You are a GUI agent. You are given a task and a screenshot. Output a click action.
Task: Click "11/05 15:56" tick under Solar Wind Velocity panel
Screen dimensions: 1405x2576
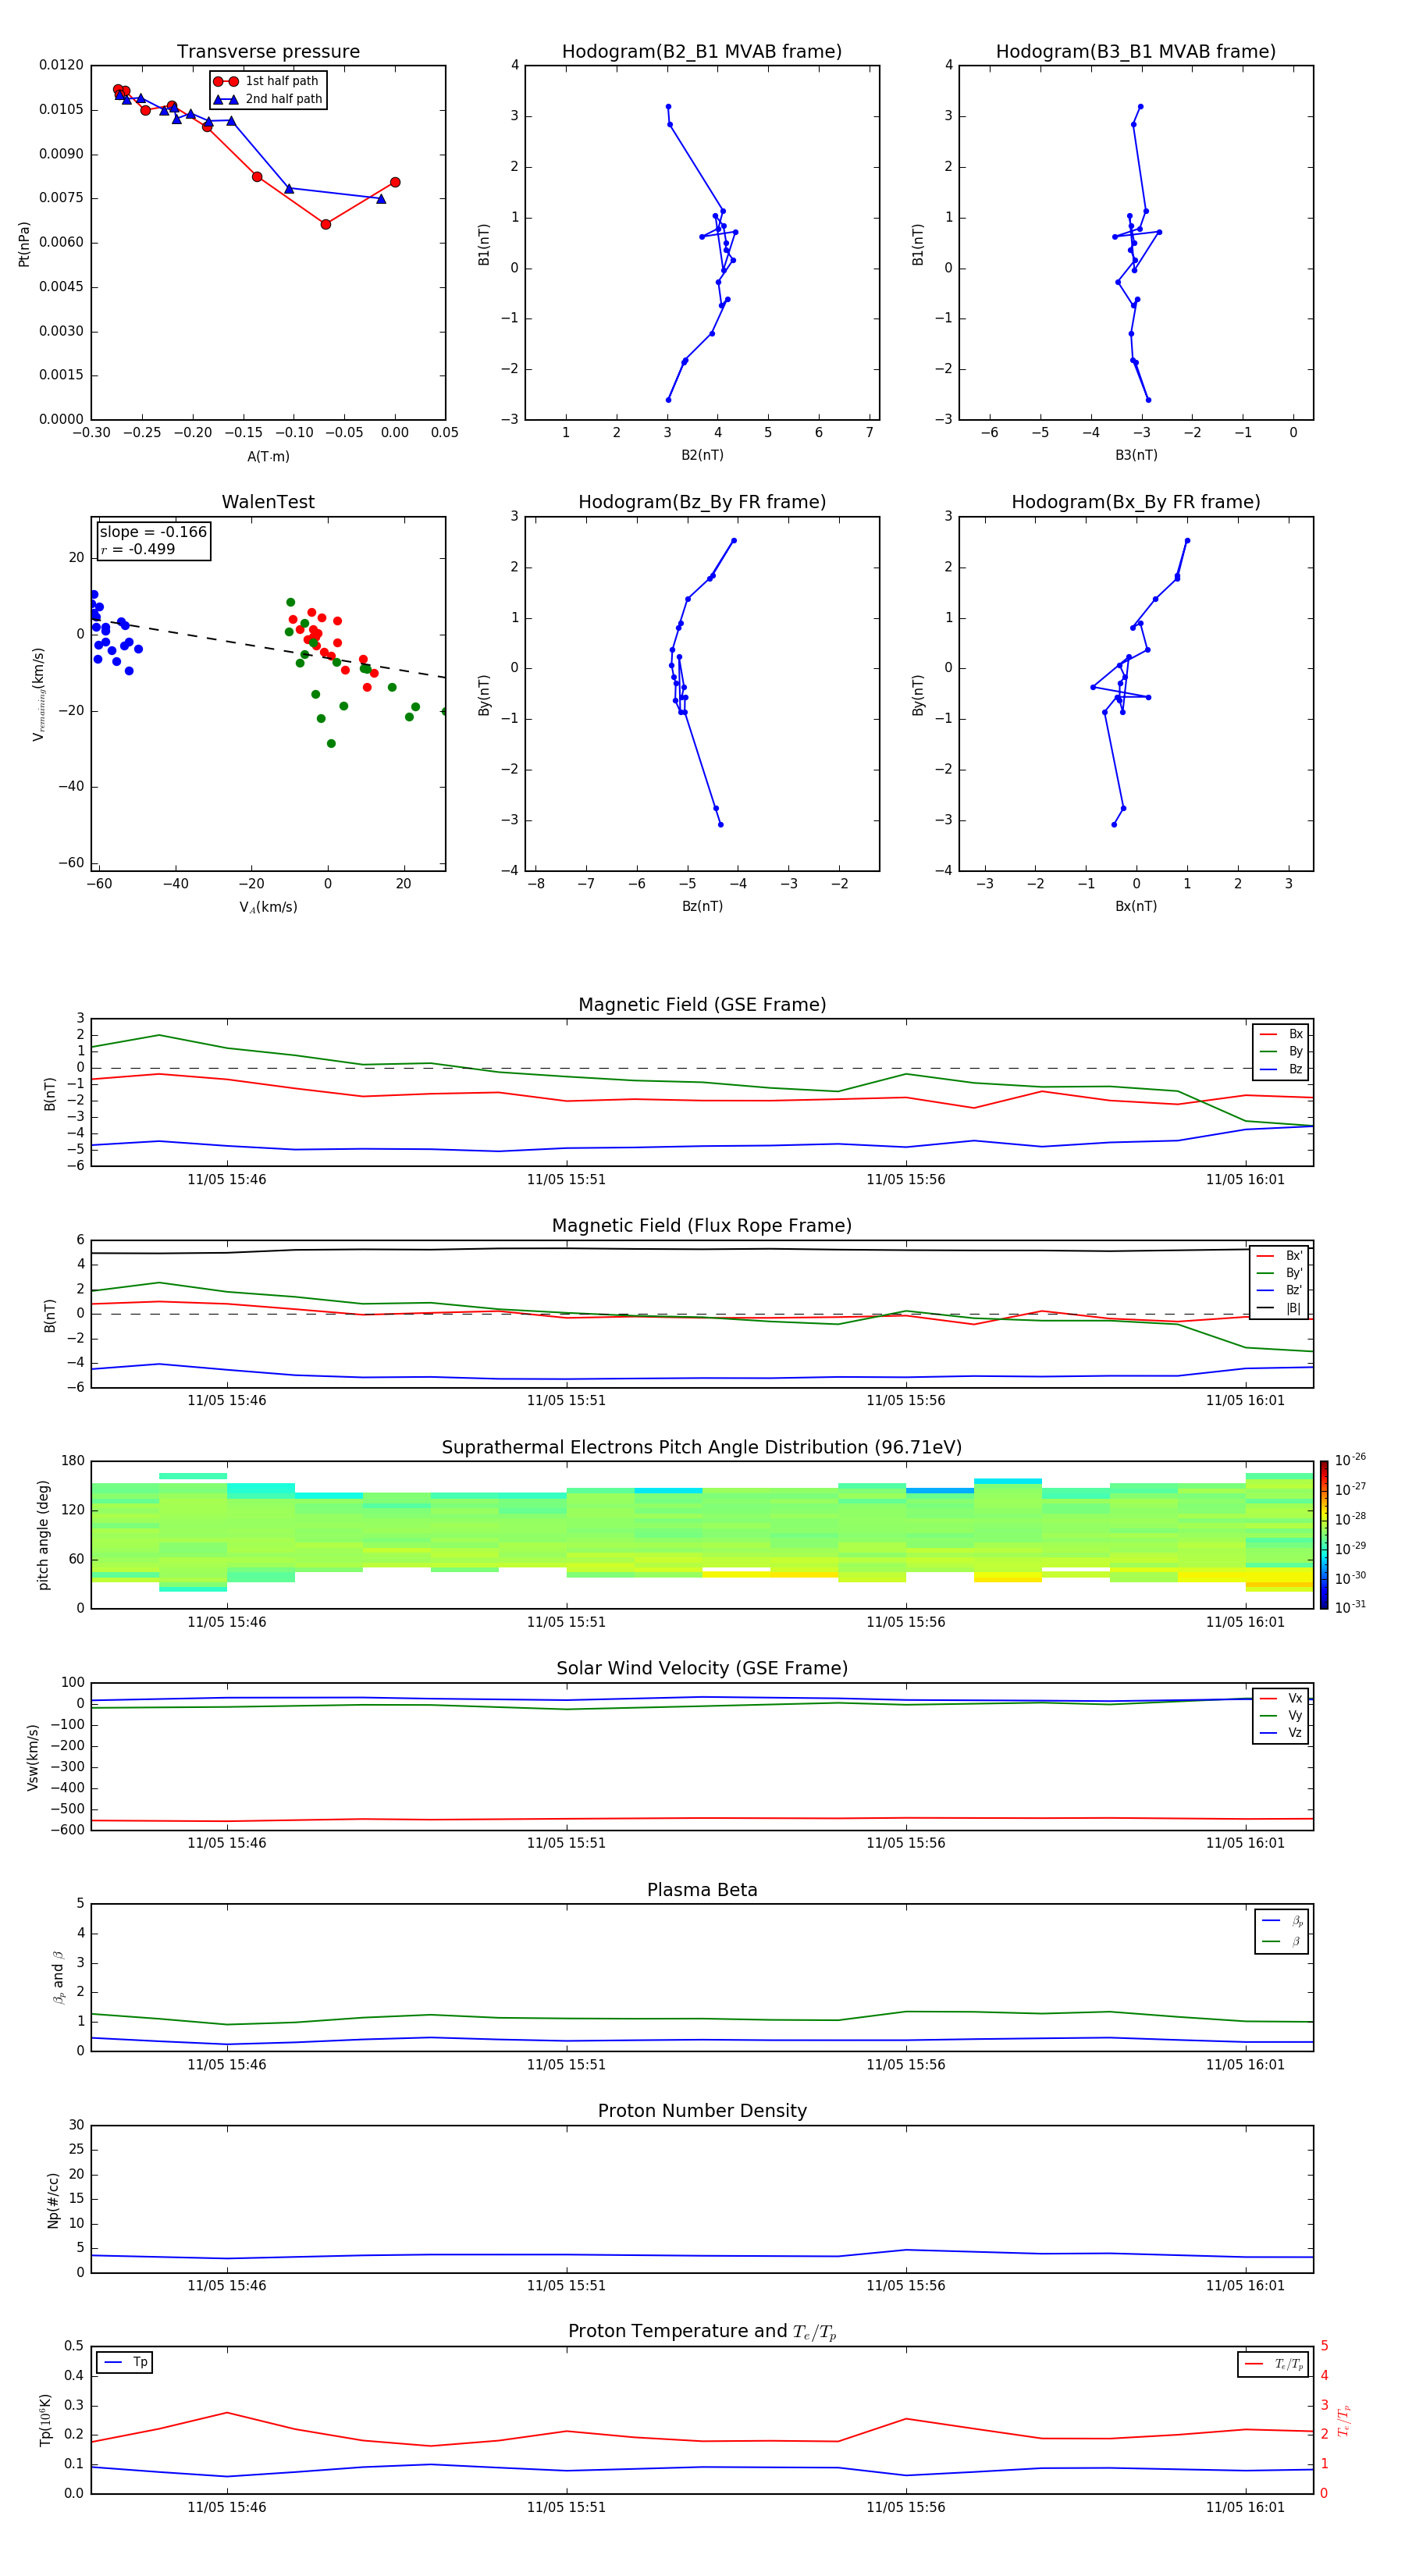point(906,1843)
